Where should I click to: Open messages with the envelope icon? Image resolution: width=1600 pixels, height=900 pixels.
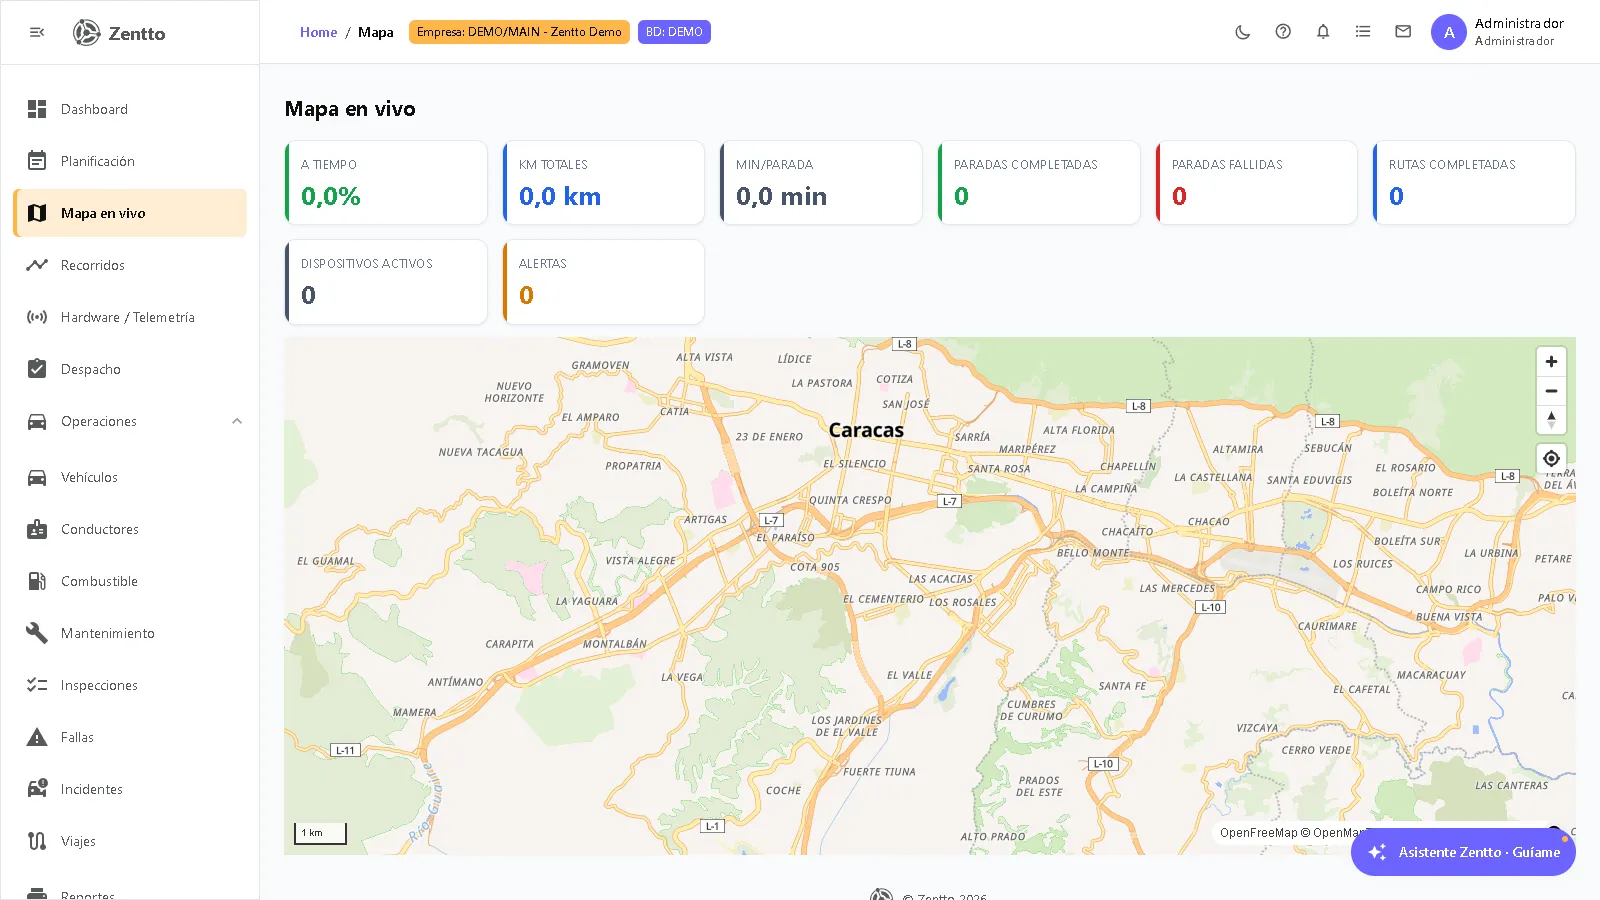tap(1403, 32)
